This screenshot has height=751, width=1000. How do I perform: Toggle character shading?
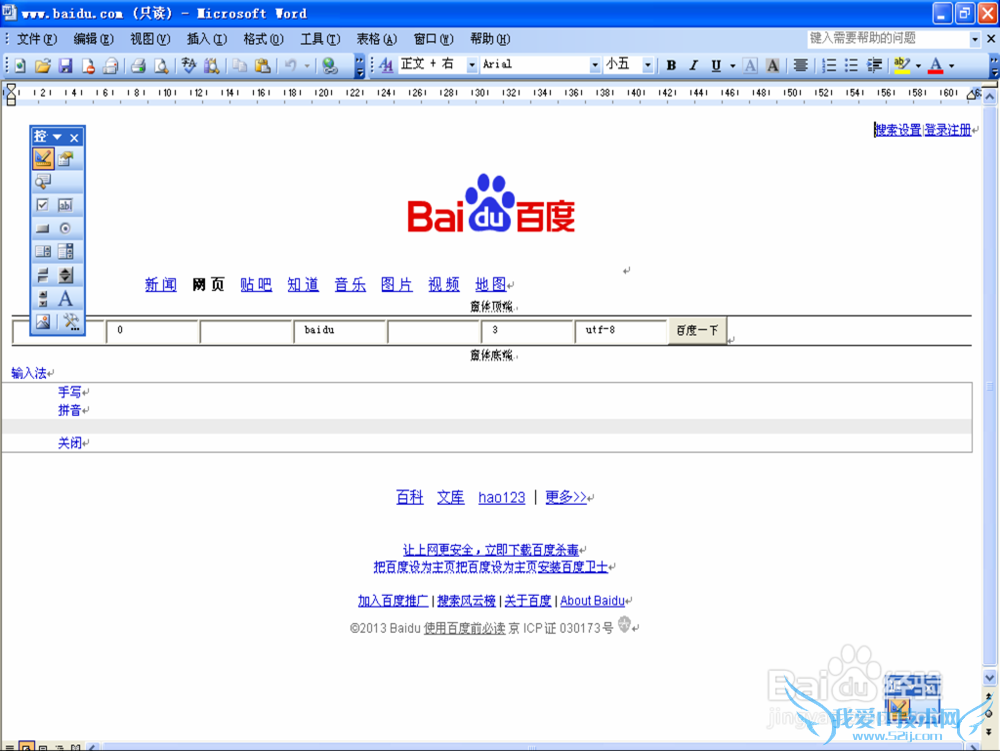click(x=772, y=65)
